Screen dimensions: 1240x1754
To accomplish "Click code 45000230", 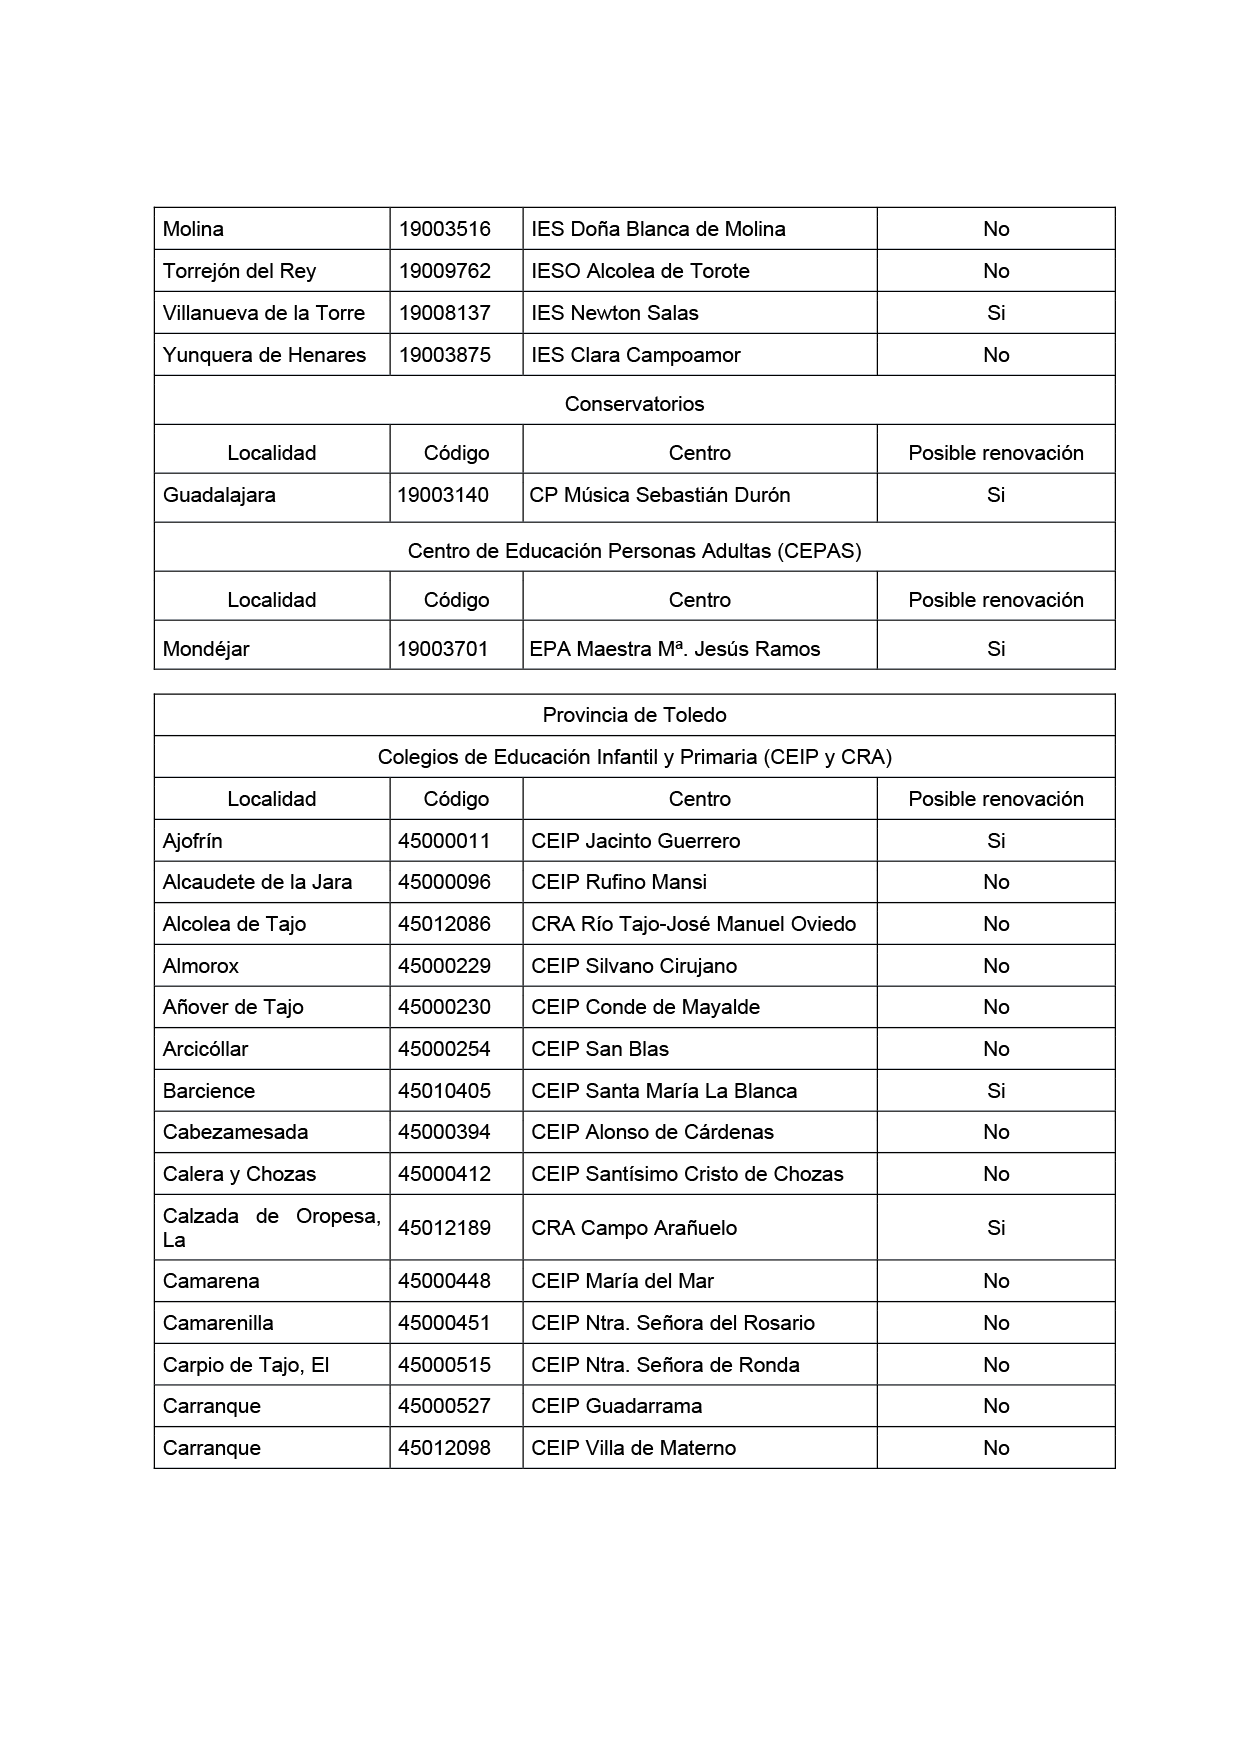I will click(445, 1007).
